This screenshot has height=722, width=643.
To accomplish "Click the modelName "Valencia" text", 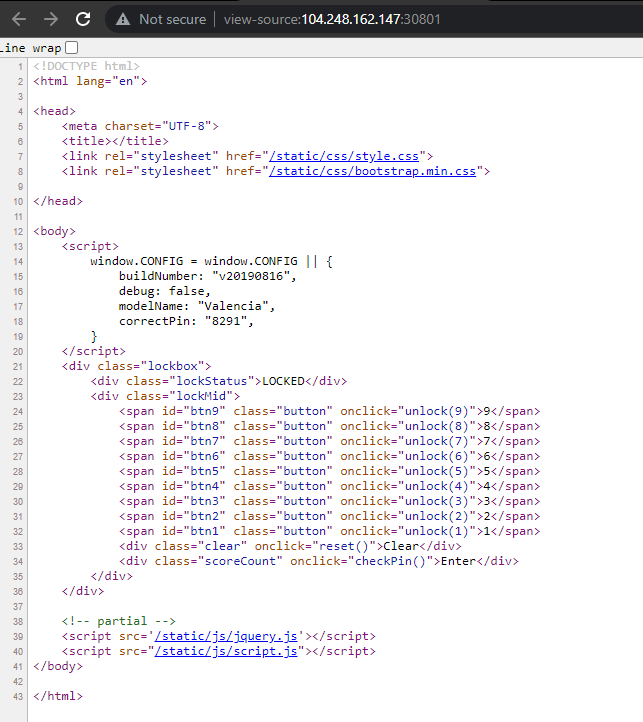I will coord(235,306).
